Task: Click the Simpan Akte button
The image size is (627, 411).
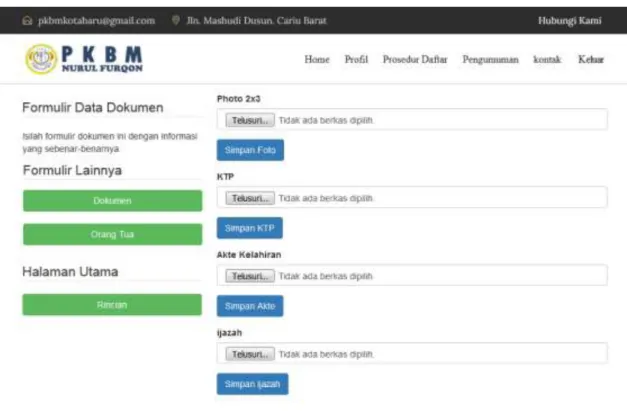Action: pos(250,306)
